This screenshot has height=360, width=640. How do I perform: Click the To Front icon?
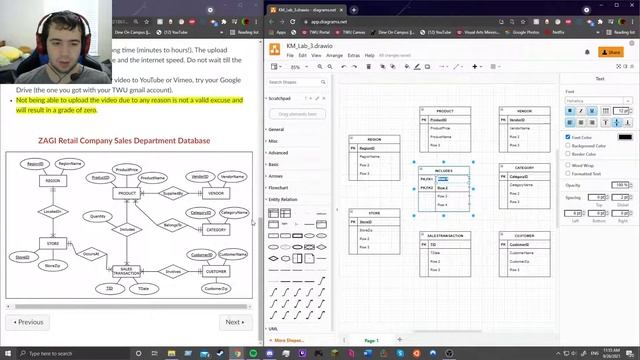[383, 67]
